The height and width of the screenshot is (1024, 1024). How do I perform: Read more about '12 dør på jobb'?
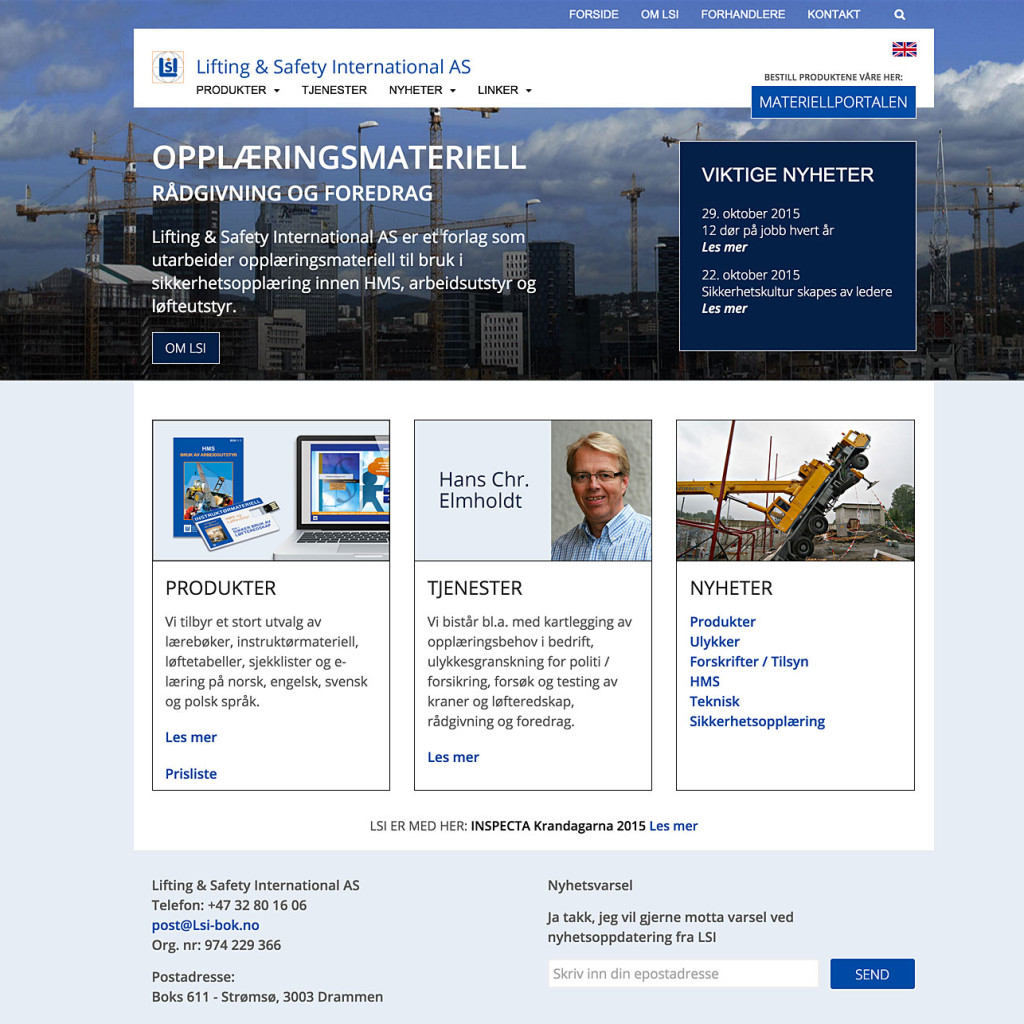click(725, 248)
